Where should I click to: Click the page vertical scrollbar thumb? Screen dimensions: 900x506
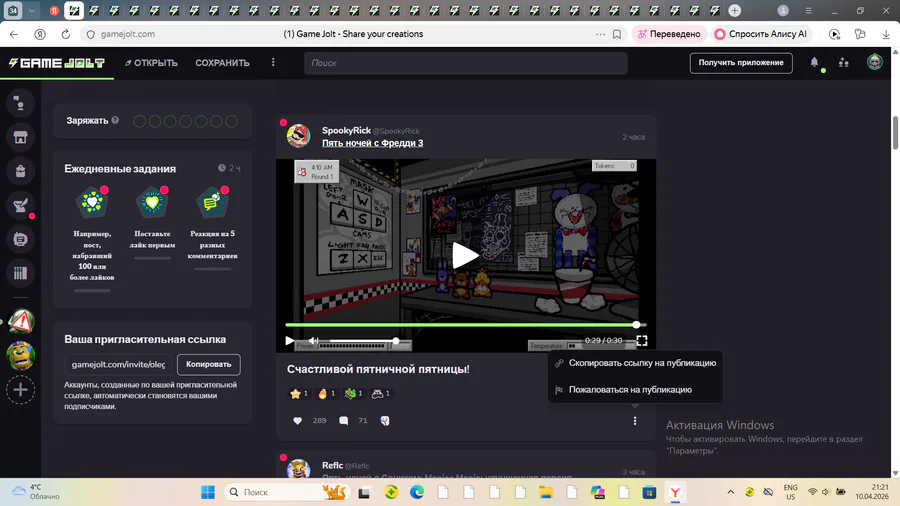[x=895, y=133]
